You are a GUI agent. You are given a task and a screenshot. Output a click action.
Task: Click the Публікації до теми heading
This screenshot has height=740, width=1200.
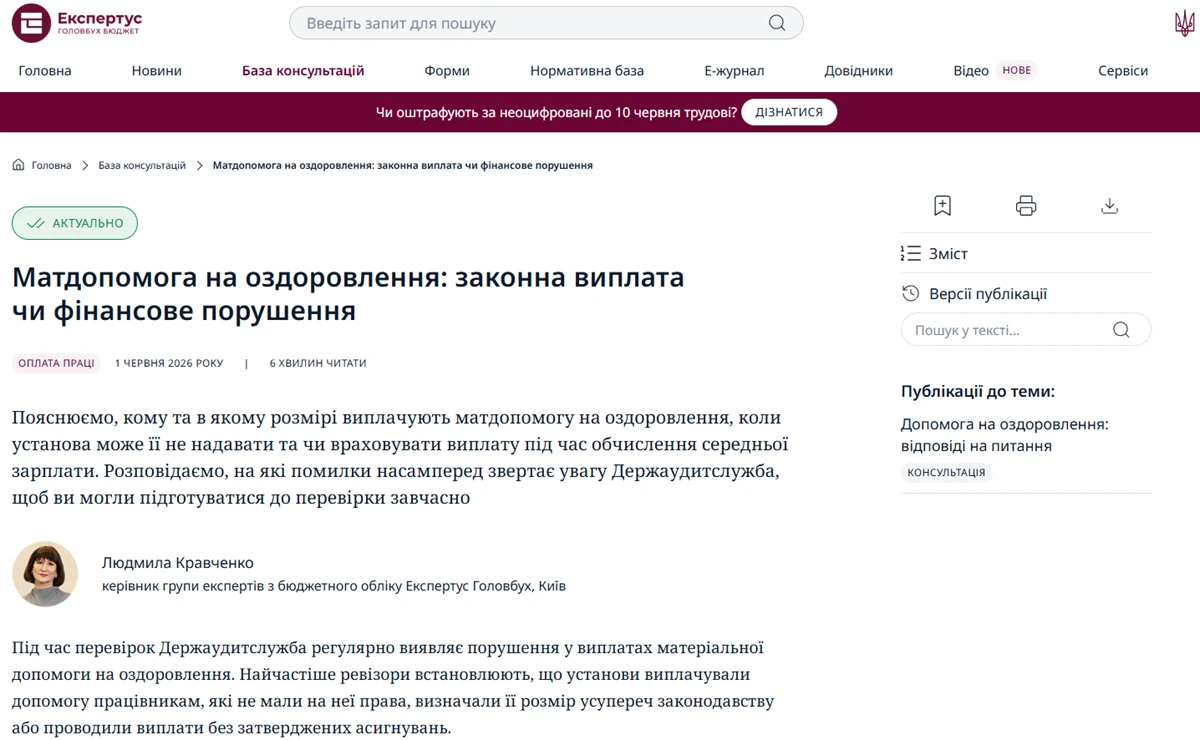978,391
